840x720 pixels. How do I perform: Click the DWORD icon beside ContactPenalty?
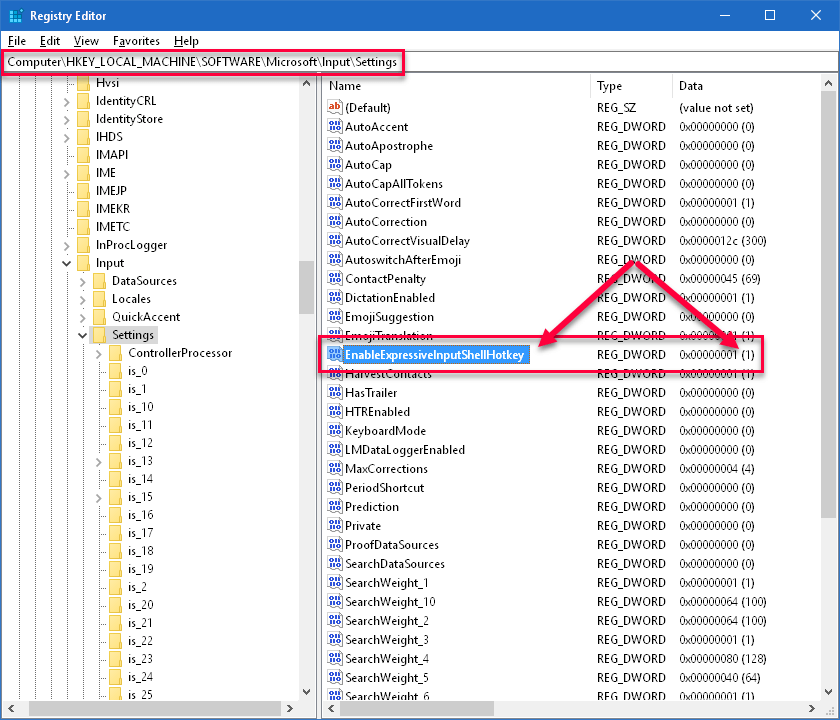coord(335,279)
